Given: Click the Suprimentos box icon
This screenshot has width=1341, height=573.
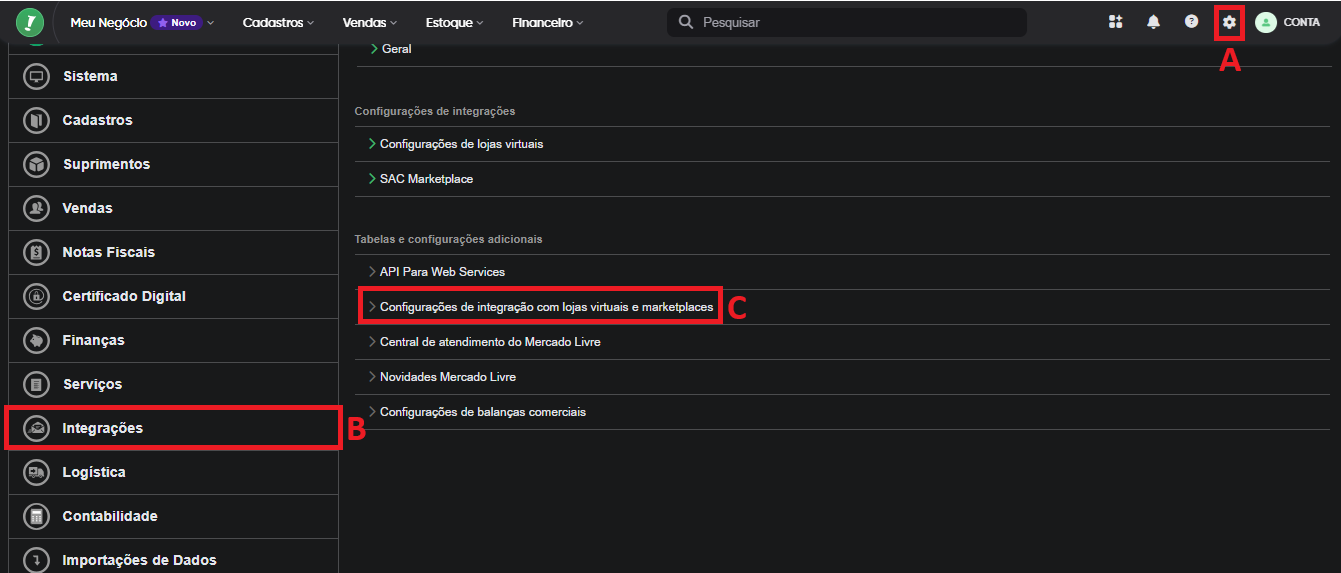Looking at the screenshot, I should 36,164.
